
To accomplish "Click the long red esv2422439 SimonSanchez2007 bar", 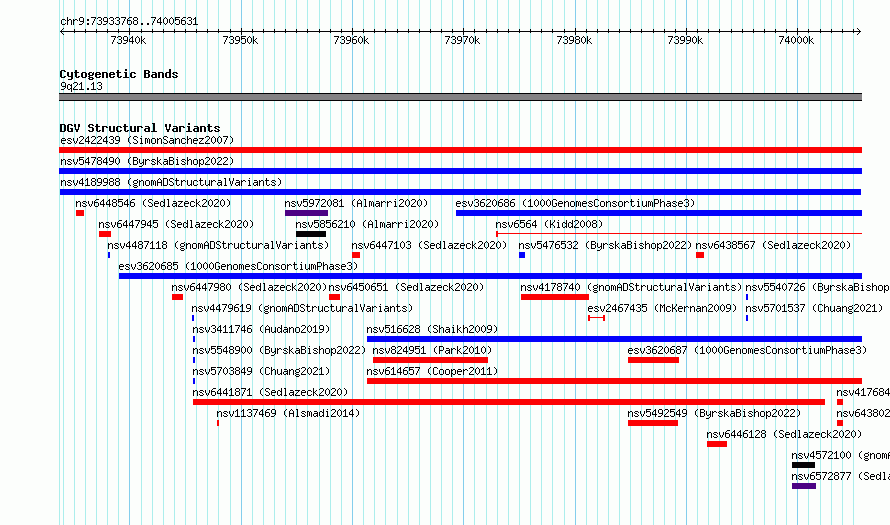I will pos(460,150).
